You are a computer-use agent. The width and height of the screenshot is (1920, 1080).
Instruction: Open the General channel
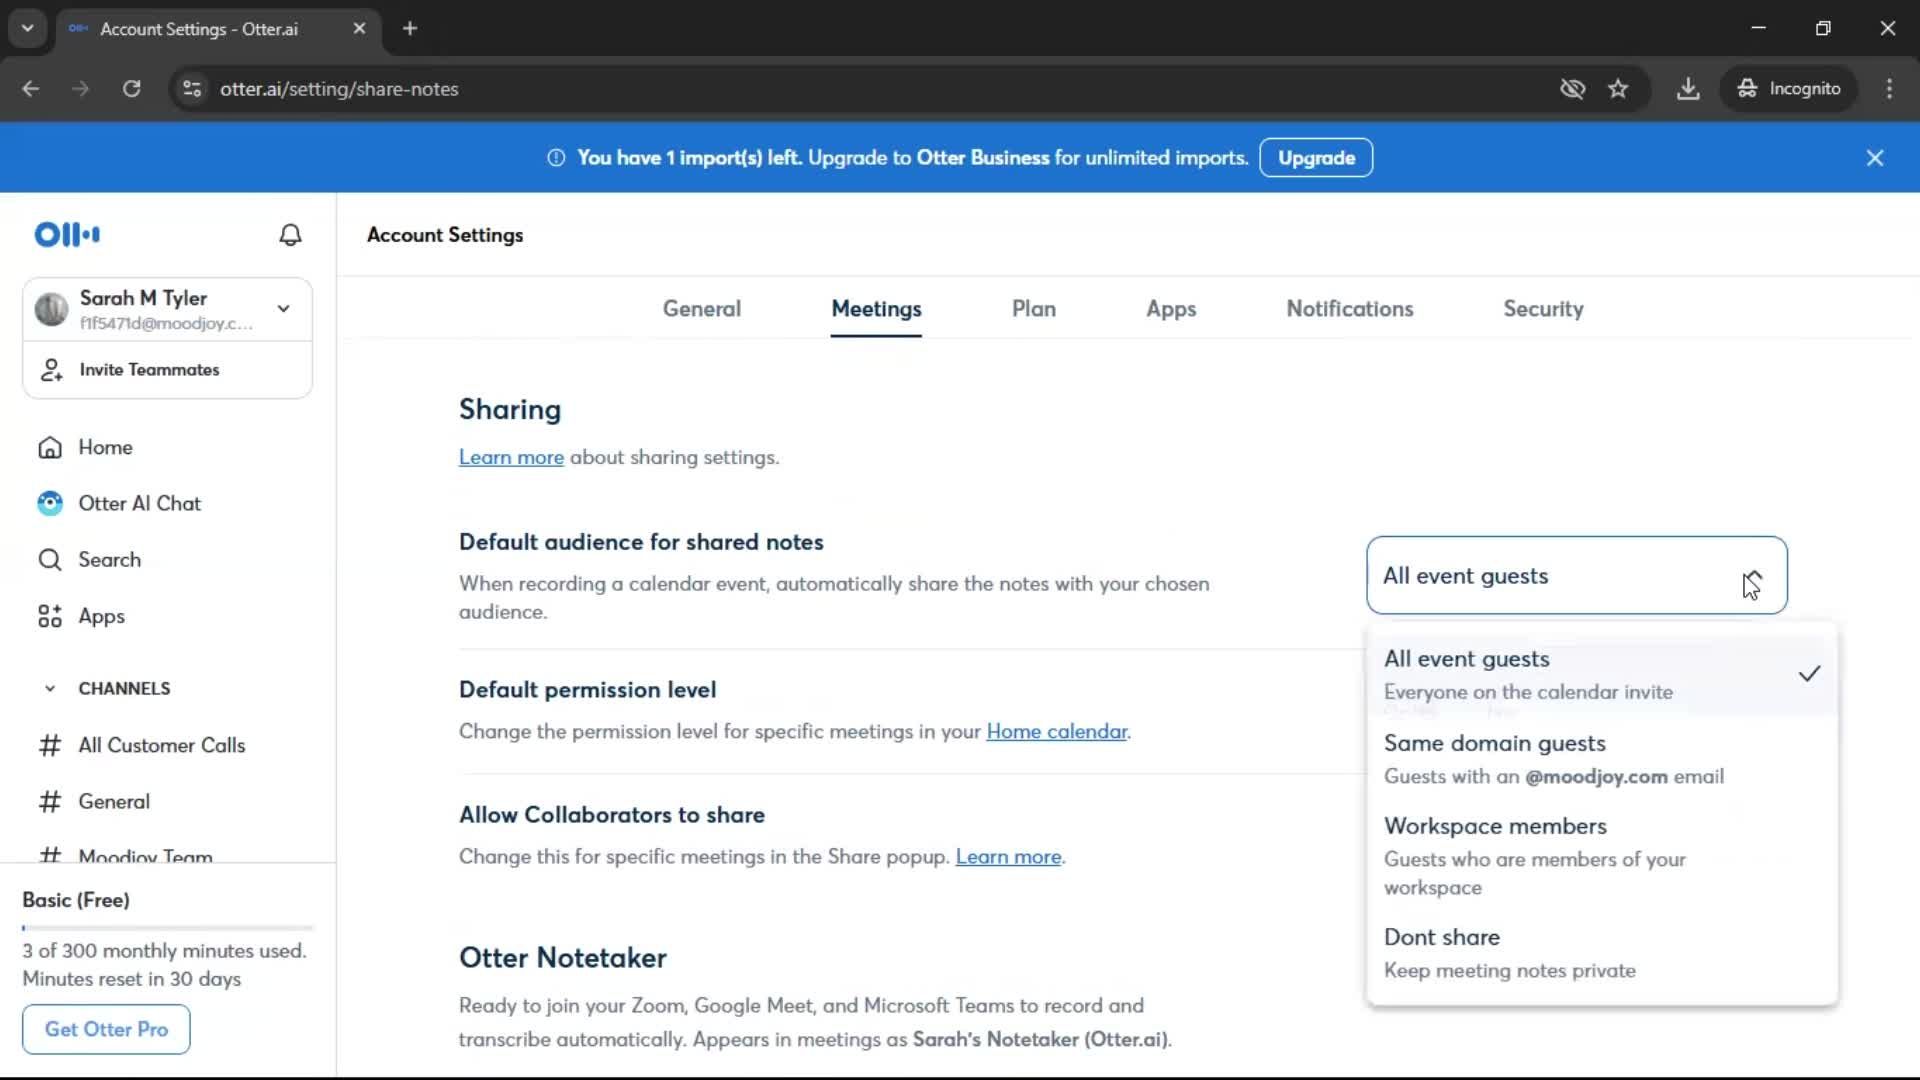click(115, 801)
